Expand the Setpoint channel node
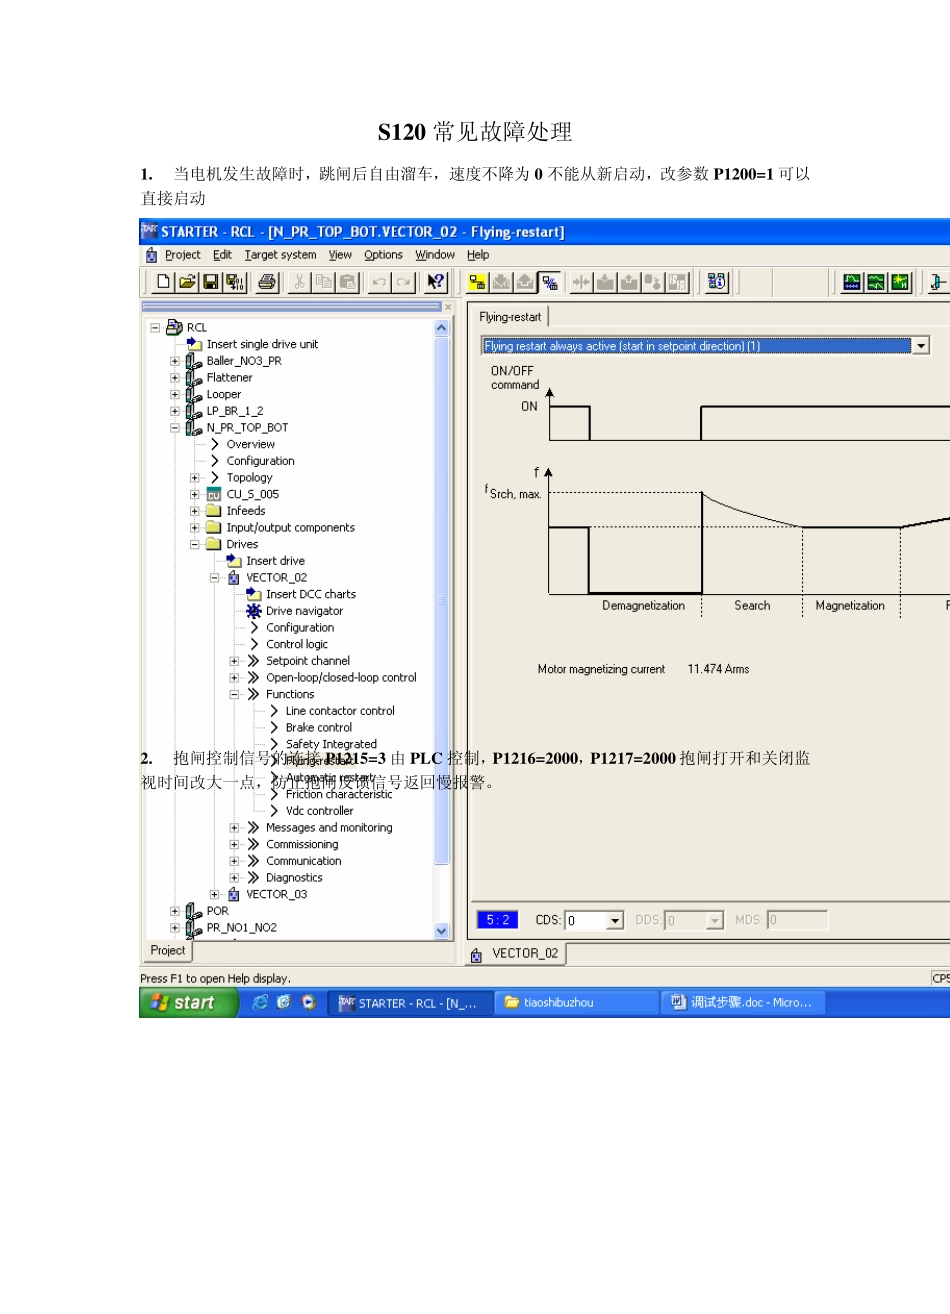This screenshot has height=1314, width=950. click(235, 661)
